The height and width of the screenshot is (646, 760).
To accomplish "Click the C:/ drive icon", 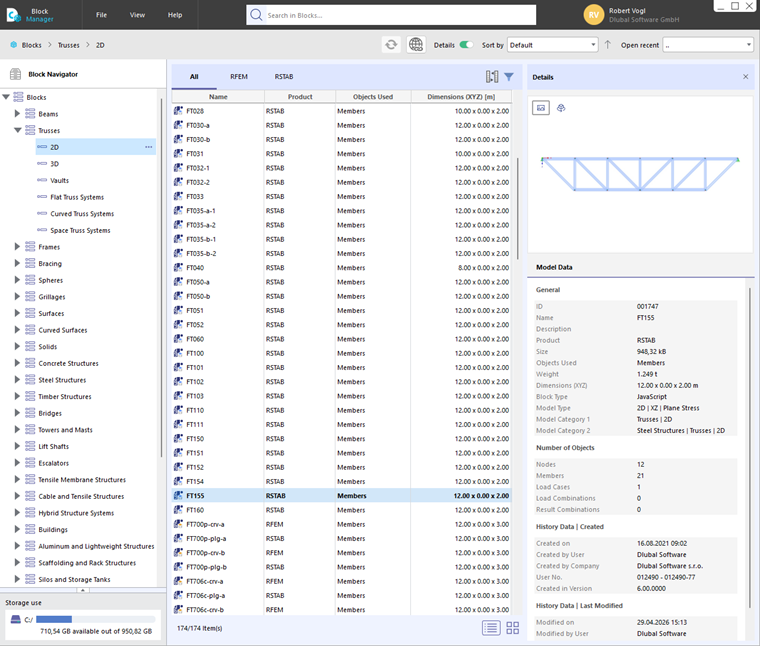I will point(16,619).
